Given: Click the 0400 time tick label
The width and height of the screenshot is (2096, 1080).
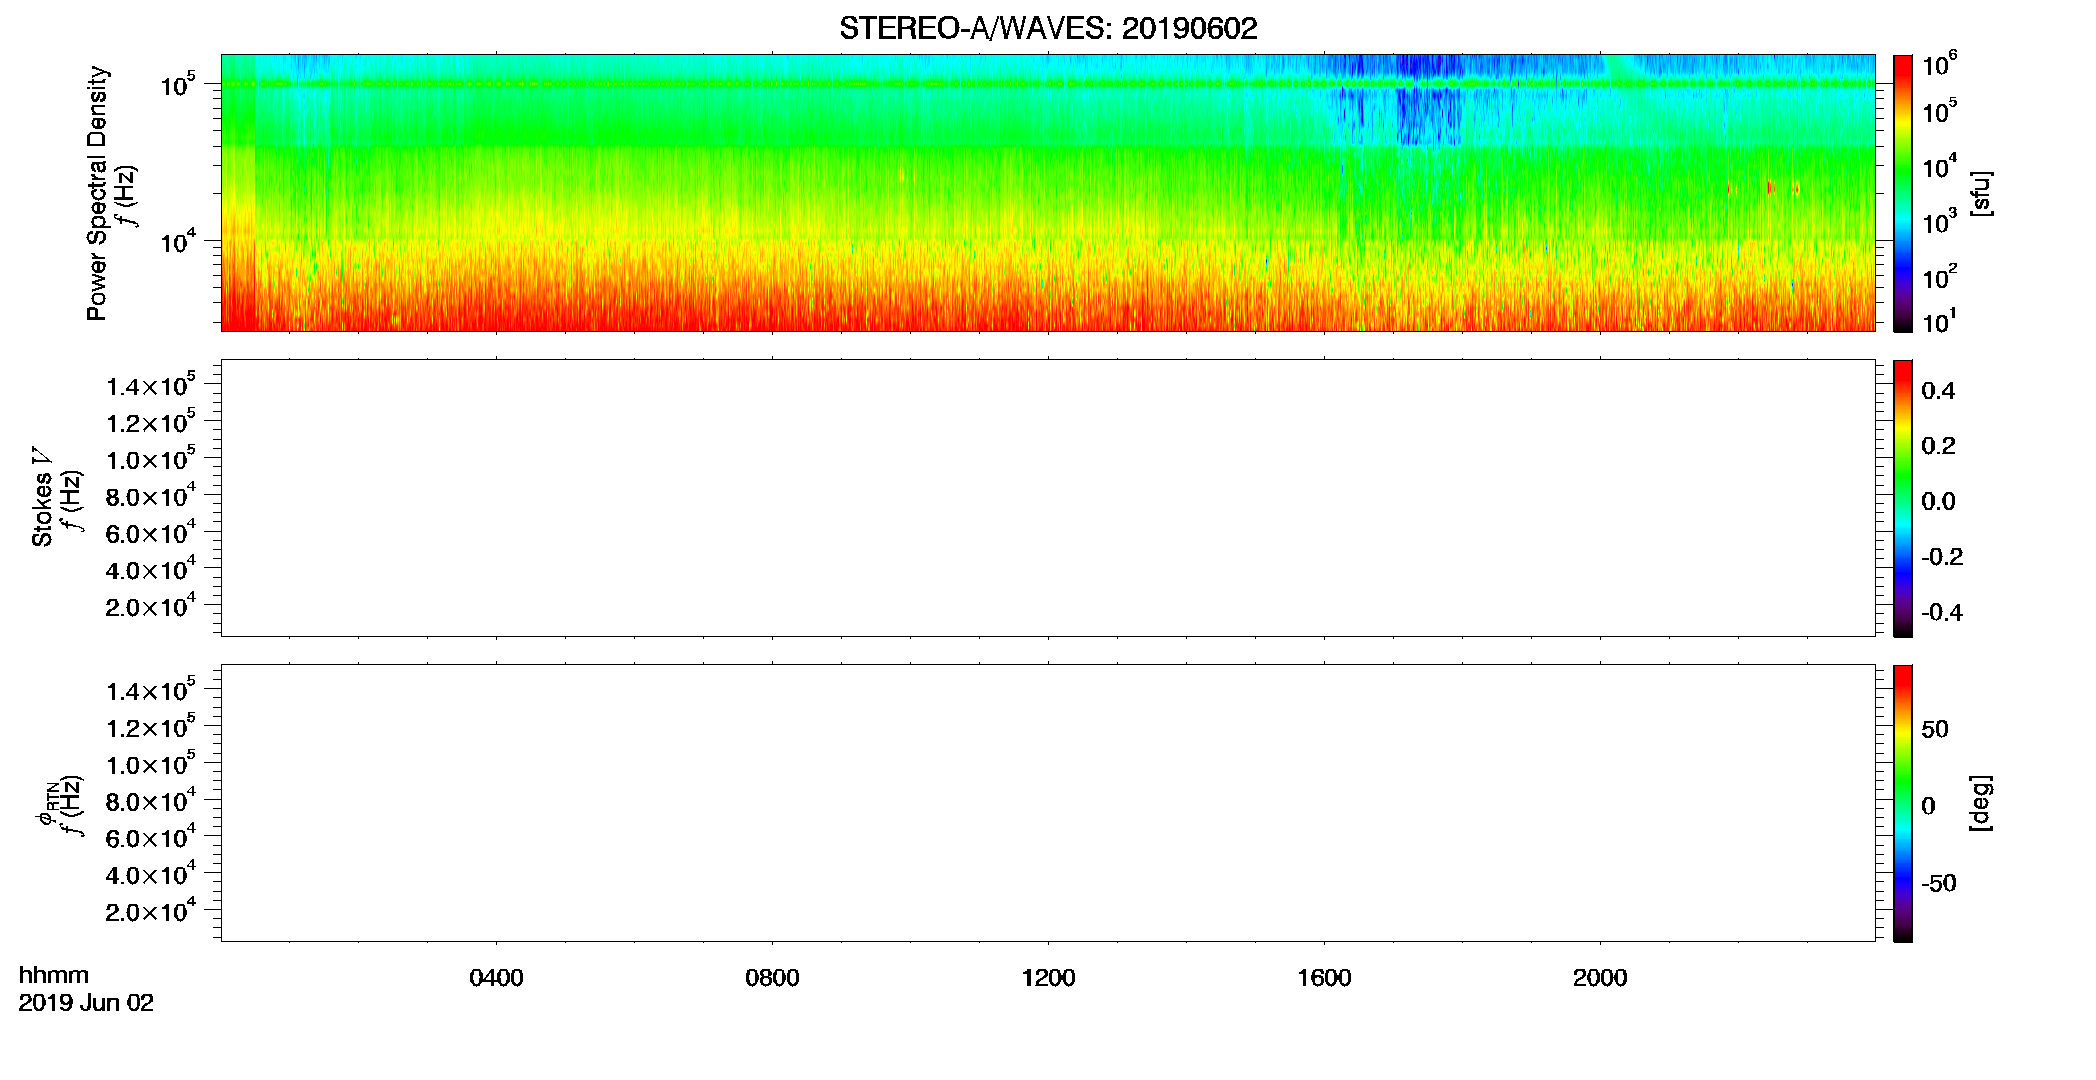Looking at the screenshot, I should click(x=496, y=978).
